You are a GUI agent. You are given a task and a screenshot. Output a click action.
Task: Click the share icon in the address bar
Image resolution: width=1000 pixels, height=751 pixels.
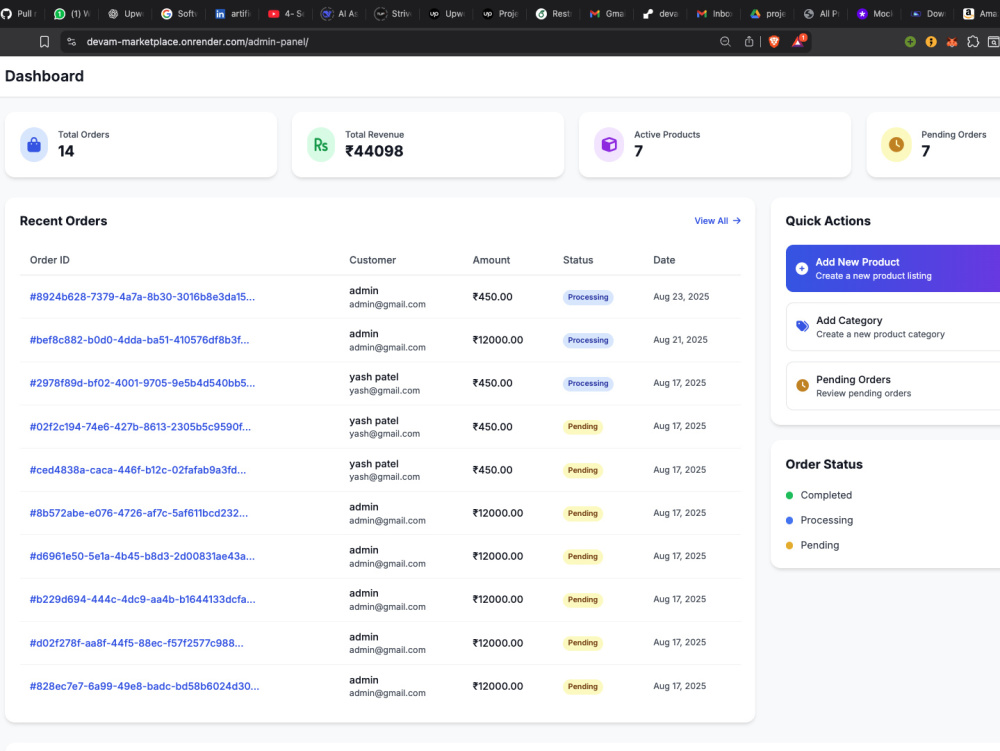pos(749,41)
